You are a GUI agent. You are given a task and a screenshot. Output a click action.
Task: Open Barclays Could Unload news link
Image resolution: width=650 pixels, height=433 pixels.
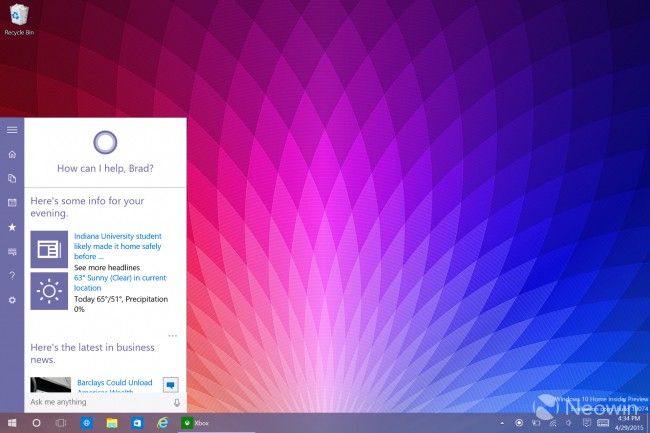point(114,382)
